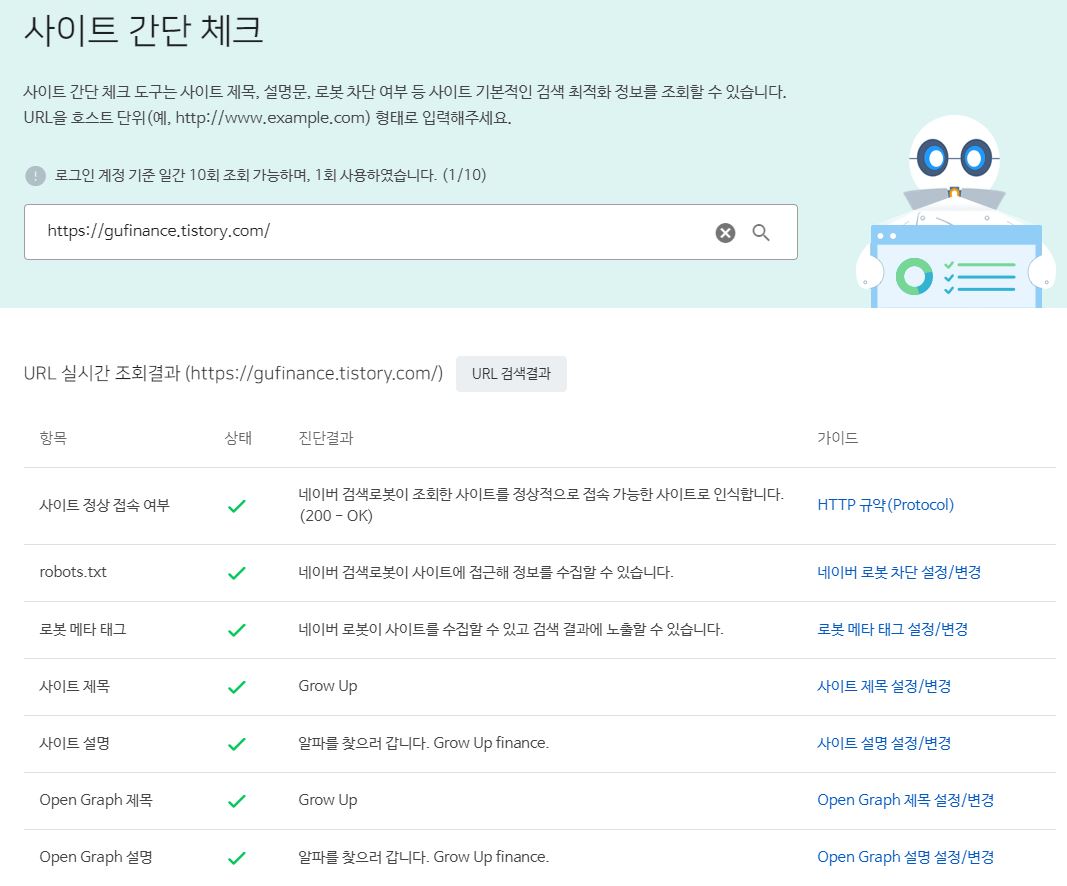Select the 로봇 메타 태그 row label

(x=82, y=629)
